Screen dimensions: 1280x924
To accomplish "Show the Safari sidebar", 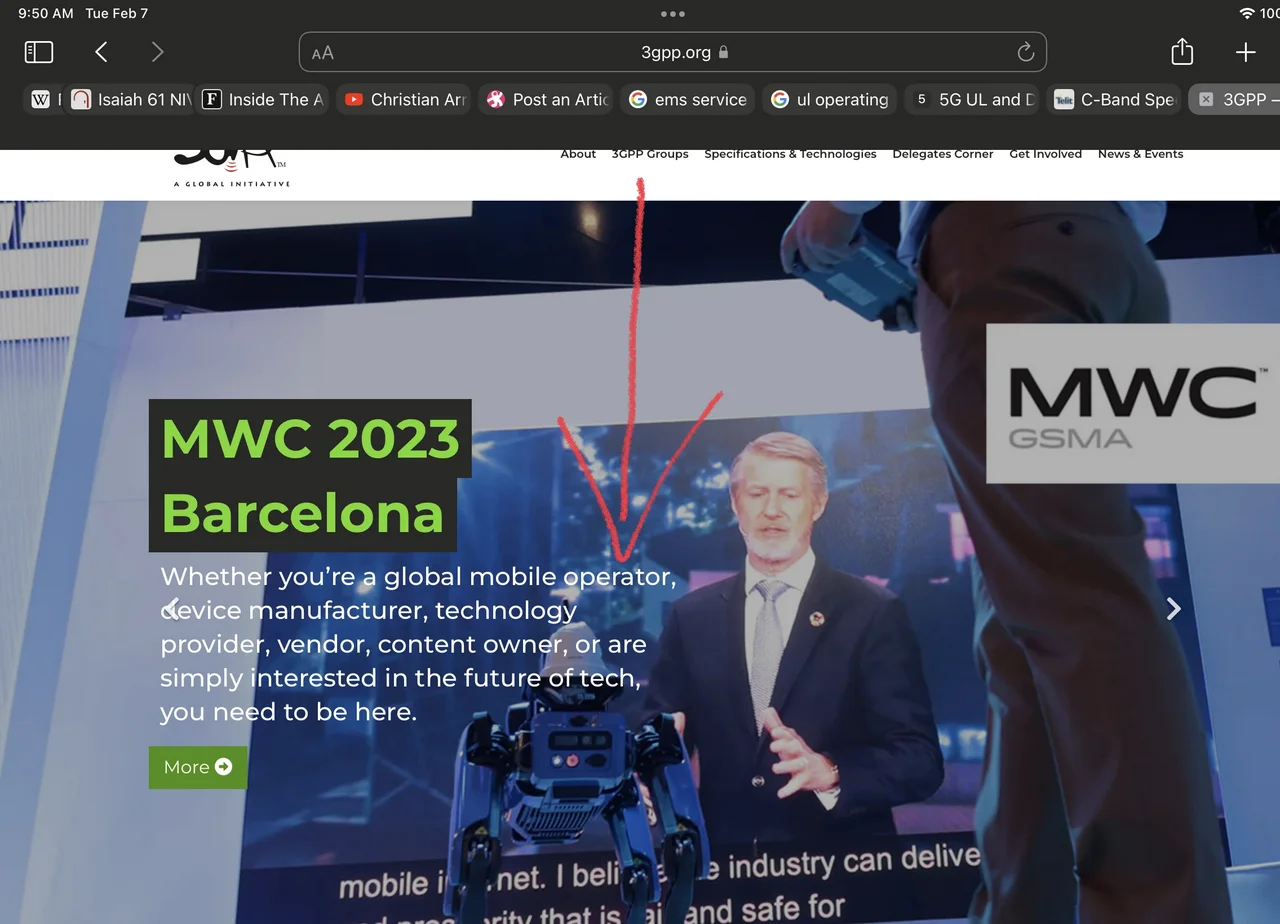I will (x=38, y=52).
